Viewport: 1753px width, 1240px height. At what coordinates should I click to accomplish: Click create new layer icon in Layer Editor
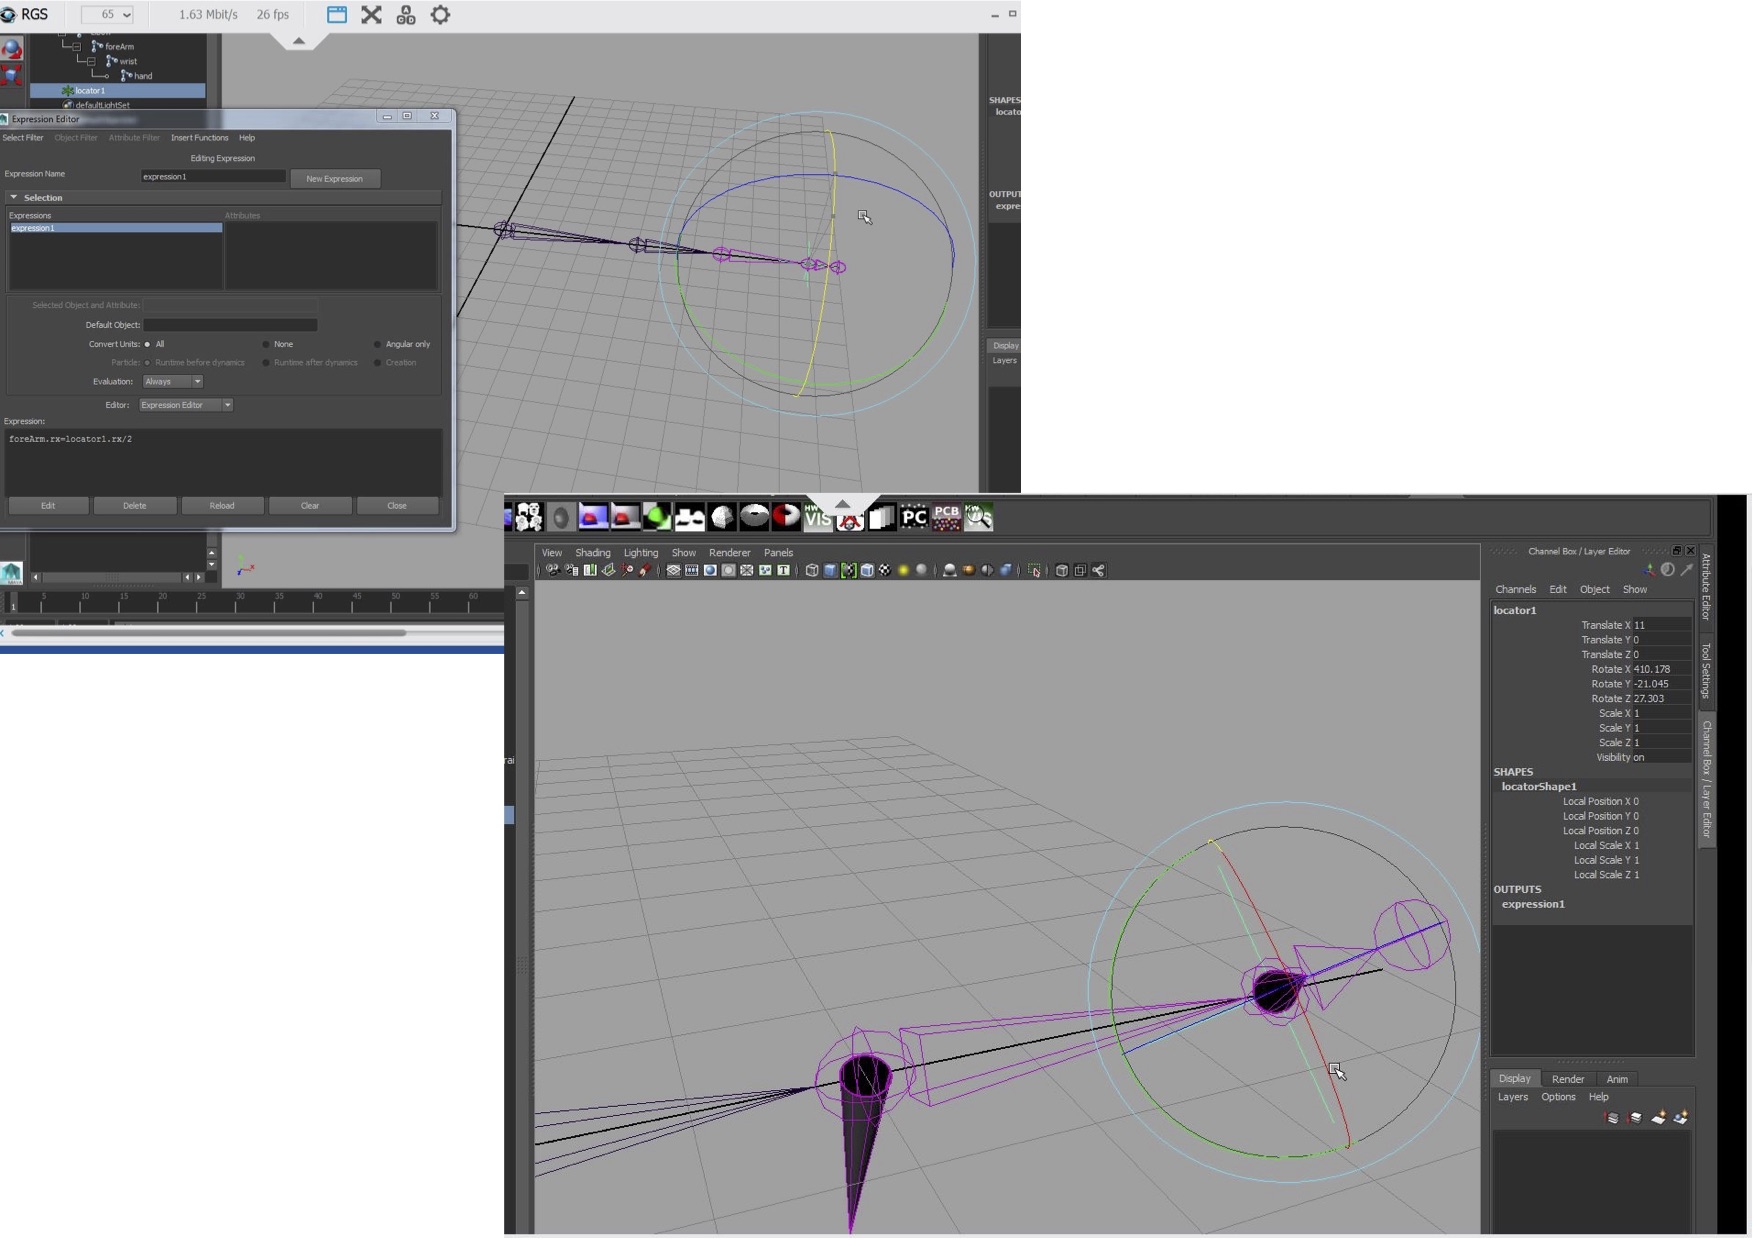[1658, 1118]
